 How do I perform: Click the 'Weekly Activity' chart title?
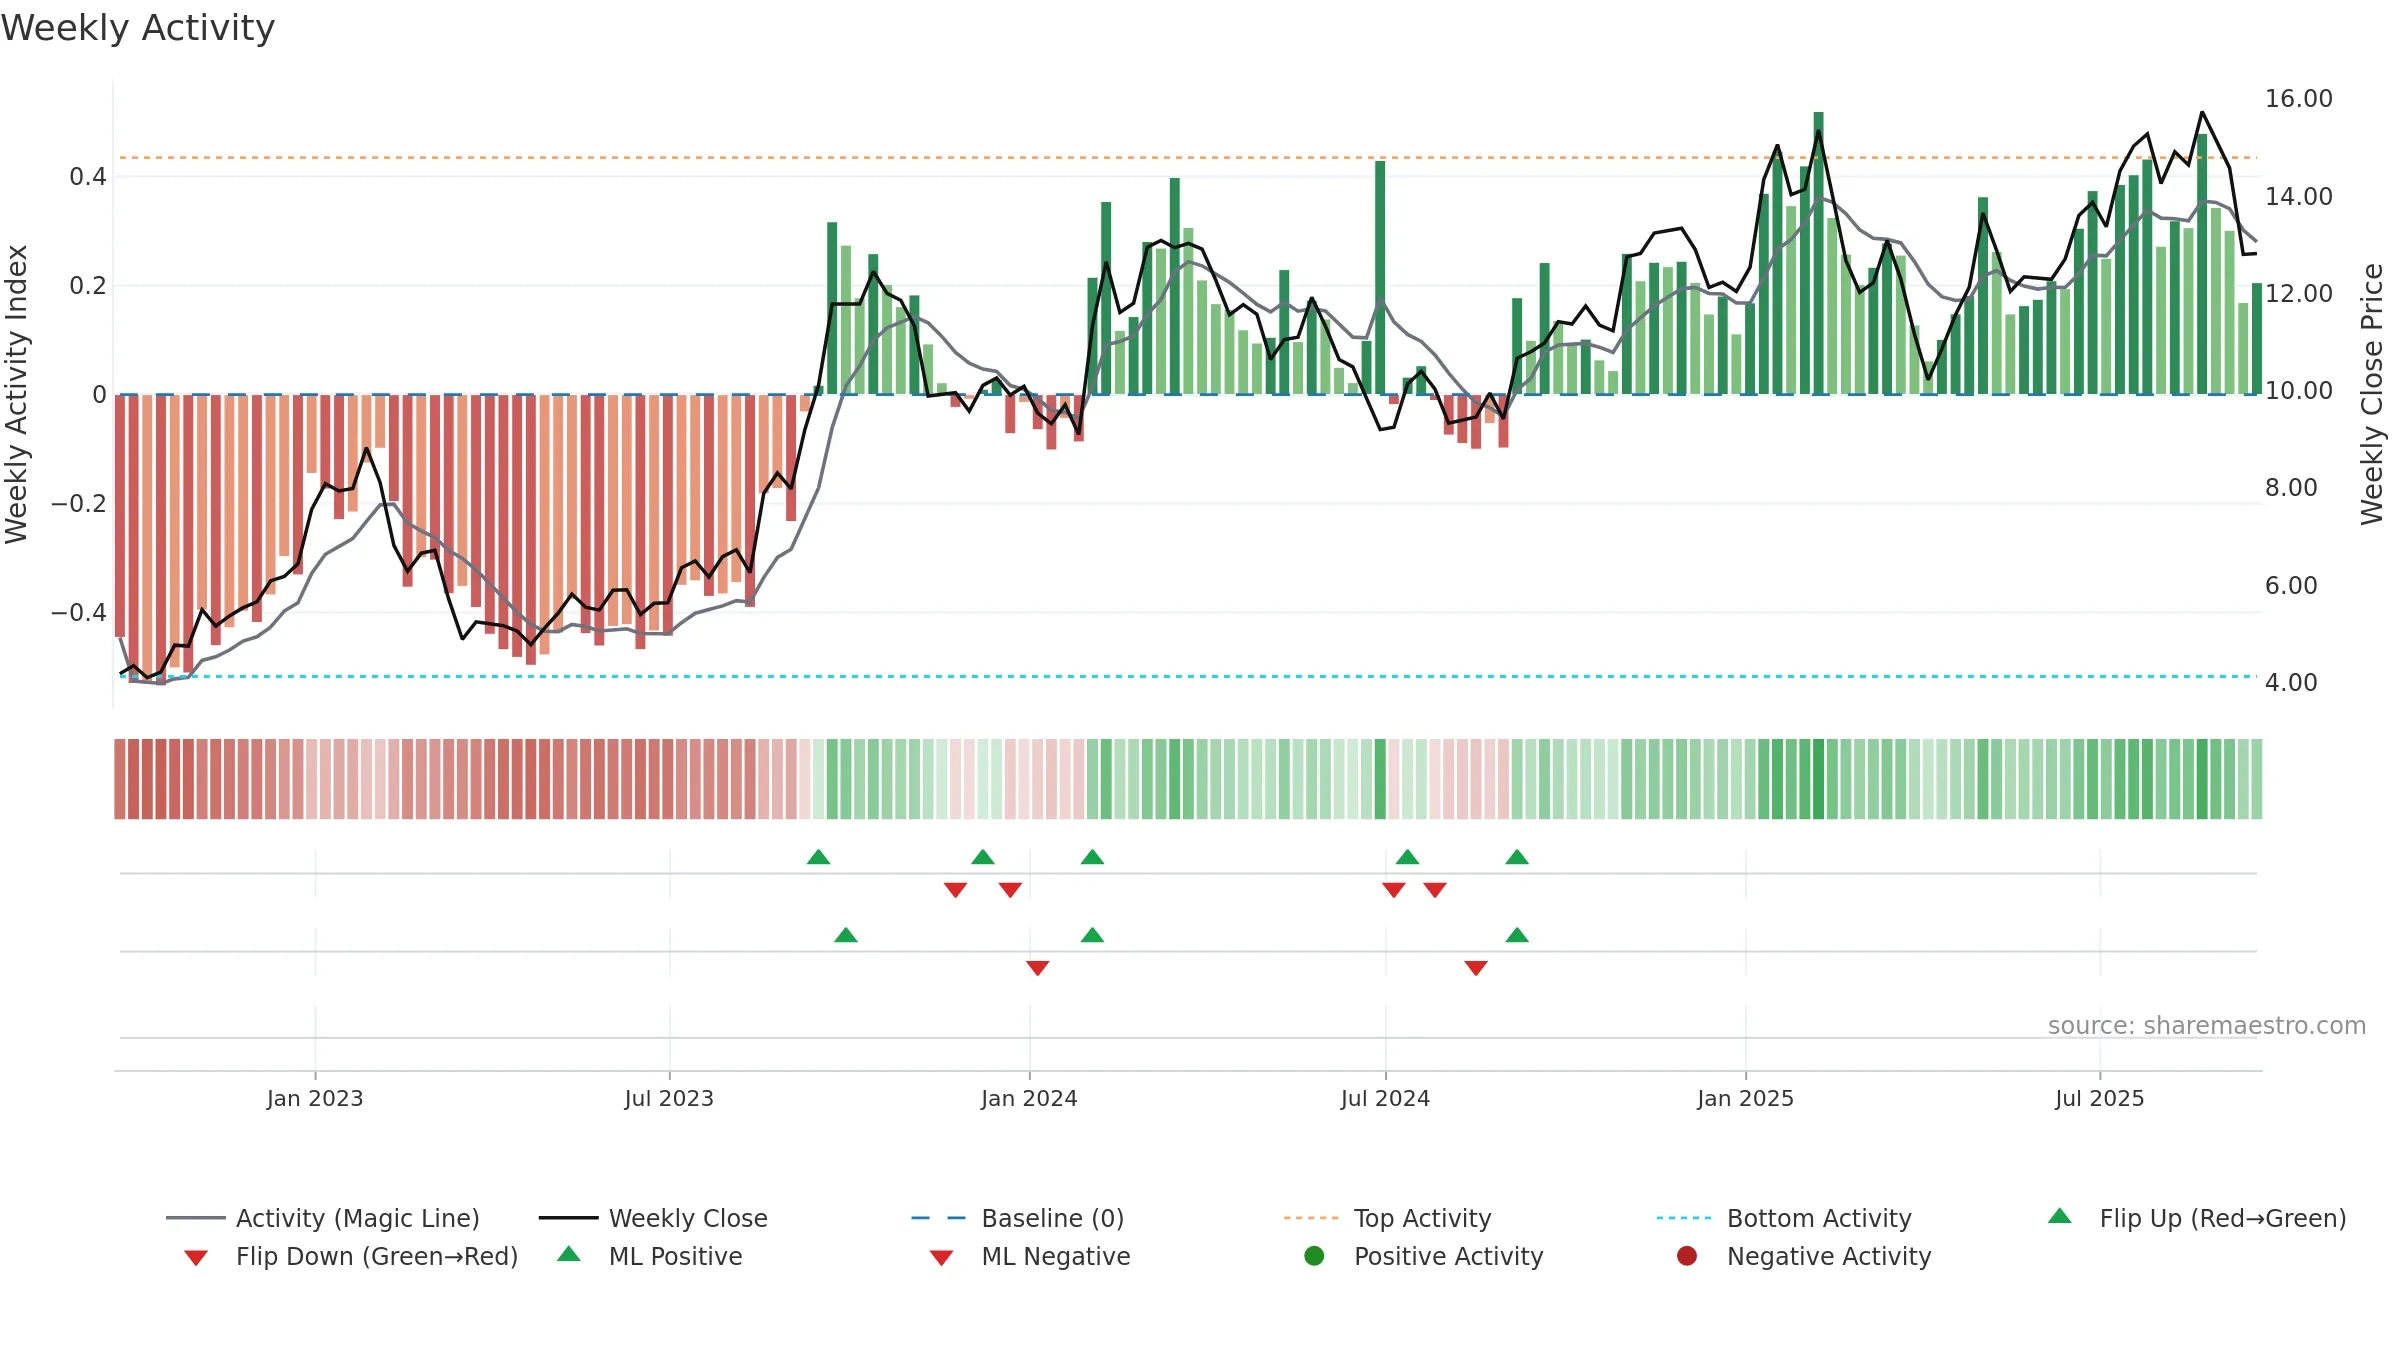pos(138,28)
